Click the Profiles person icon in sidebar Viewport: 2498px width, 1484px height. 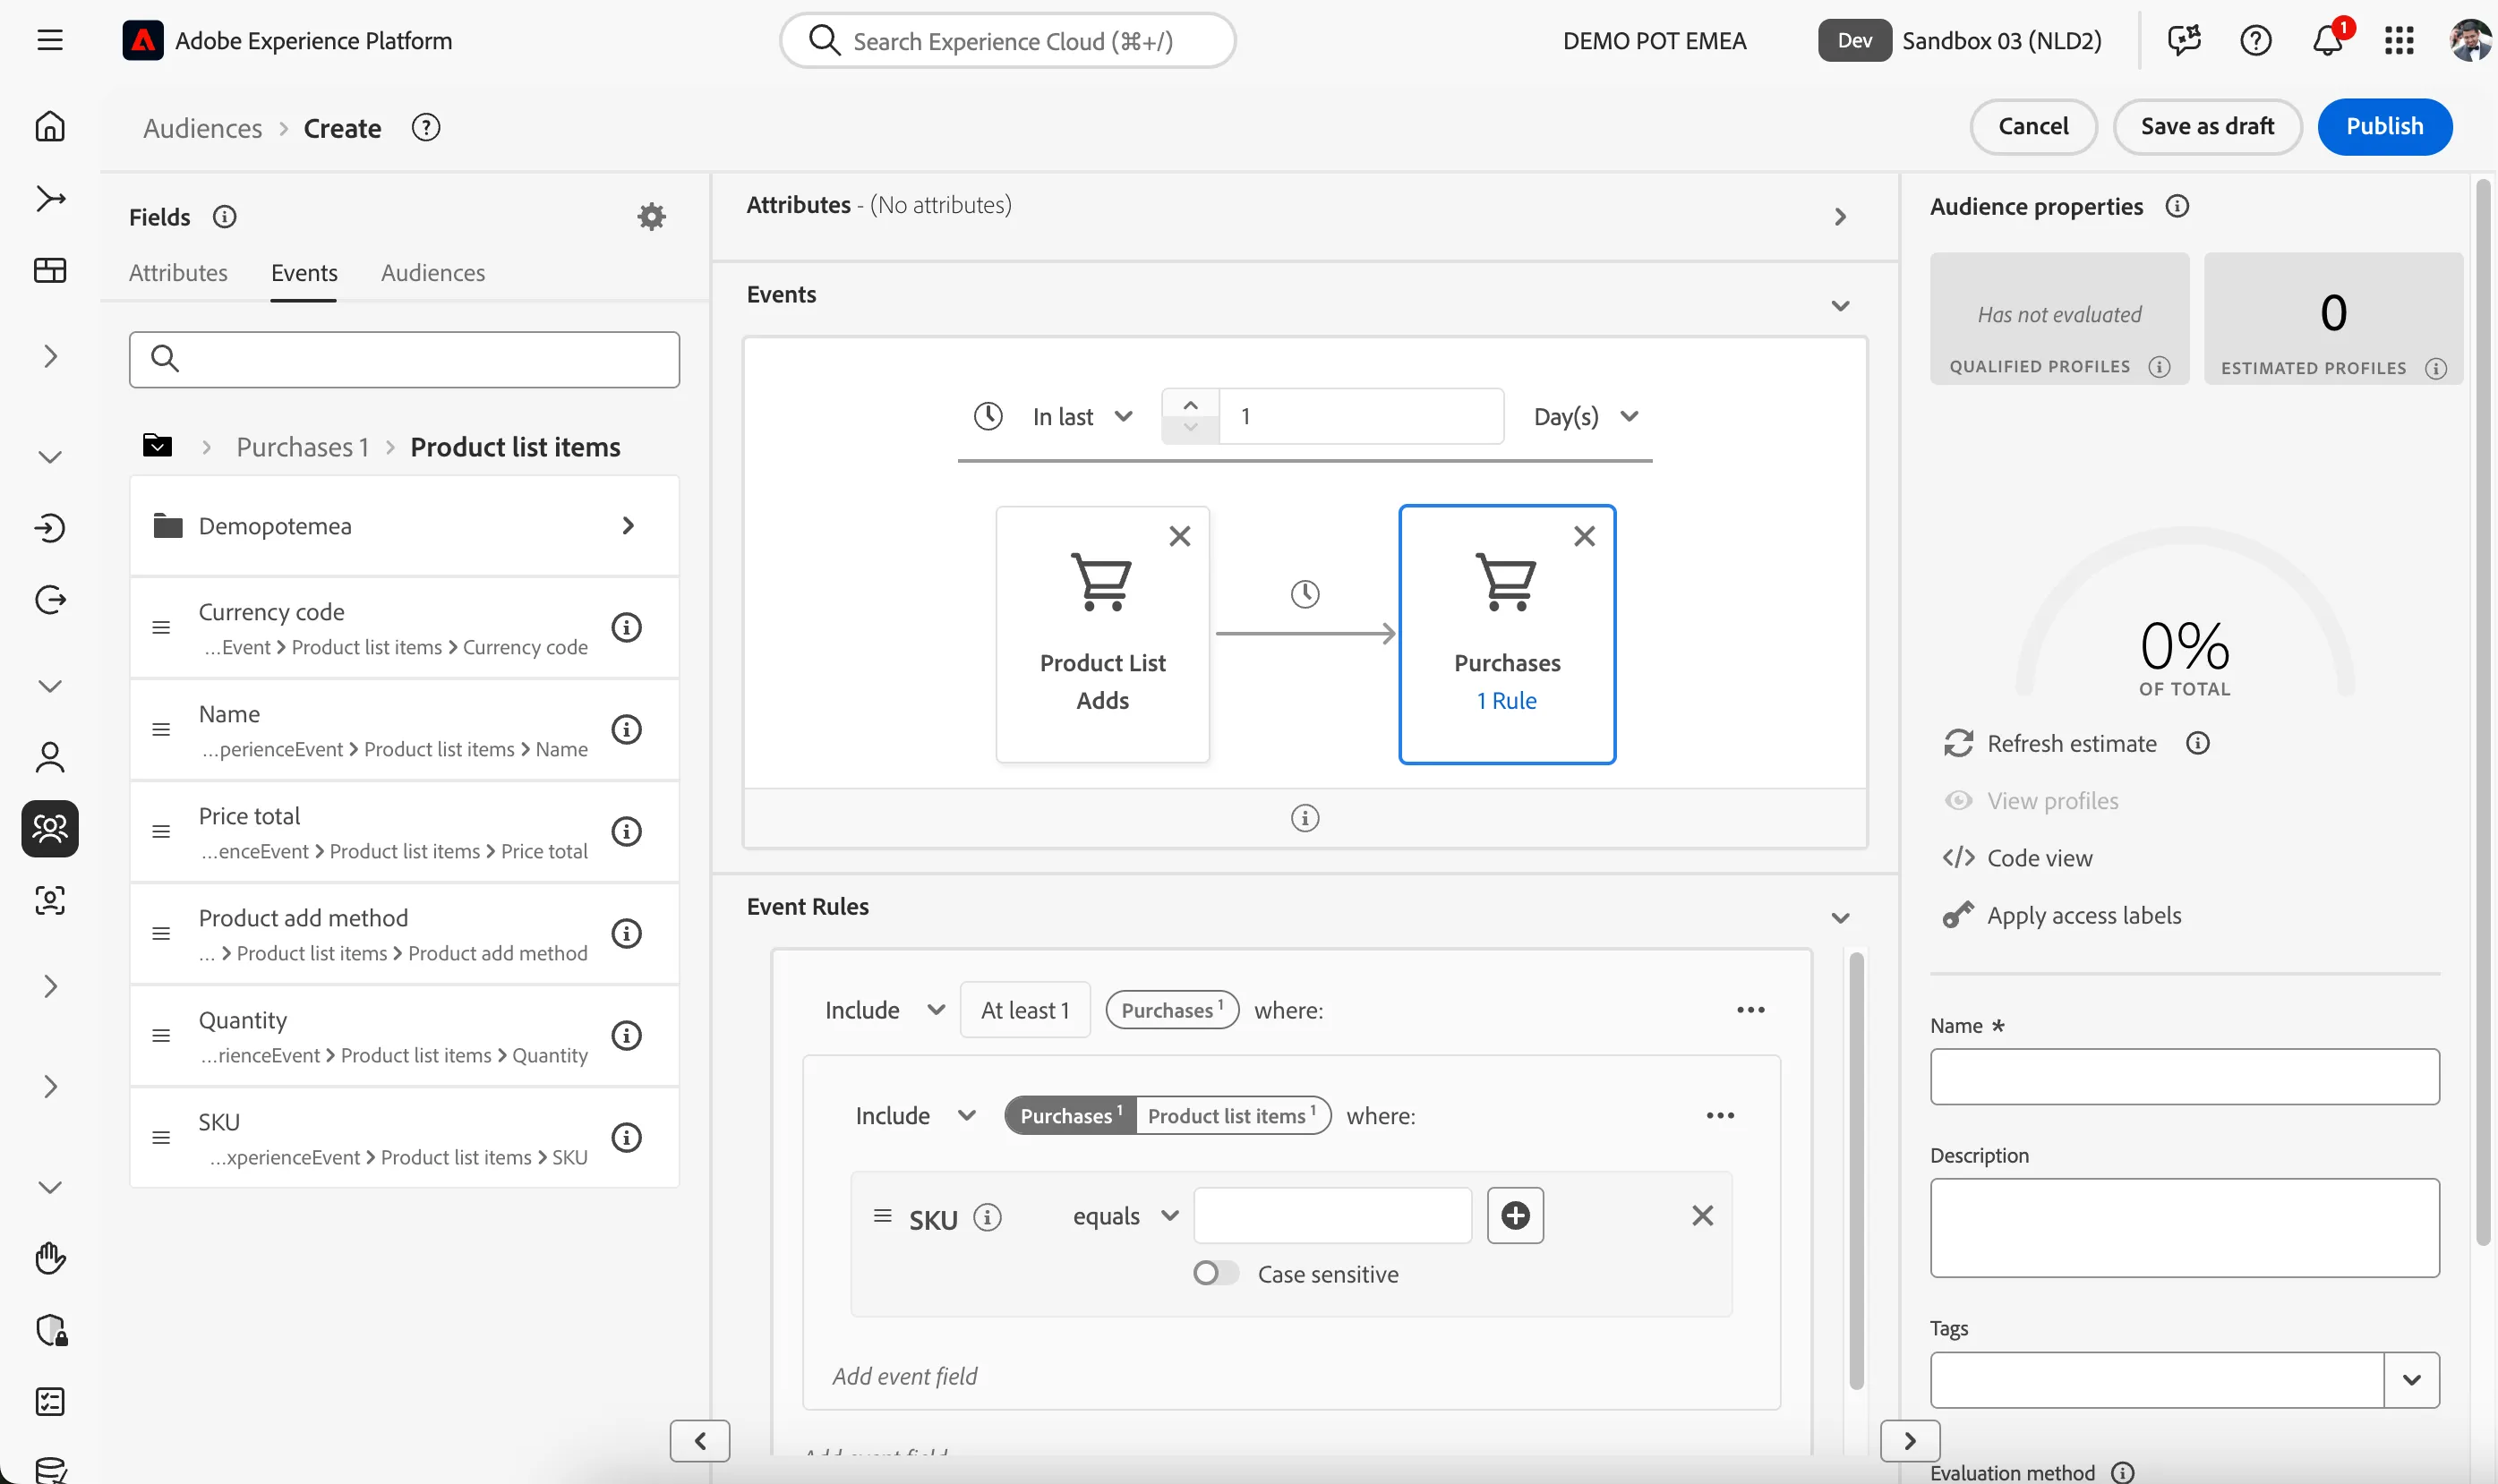click(x=50, y=757)
